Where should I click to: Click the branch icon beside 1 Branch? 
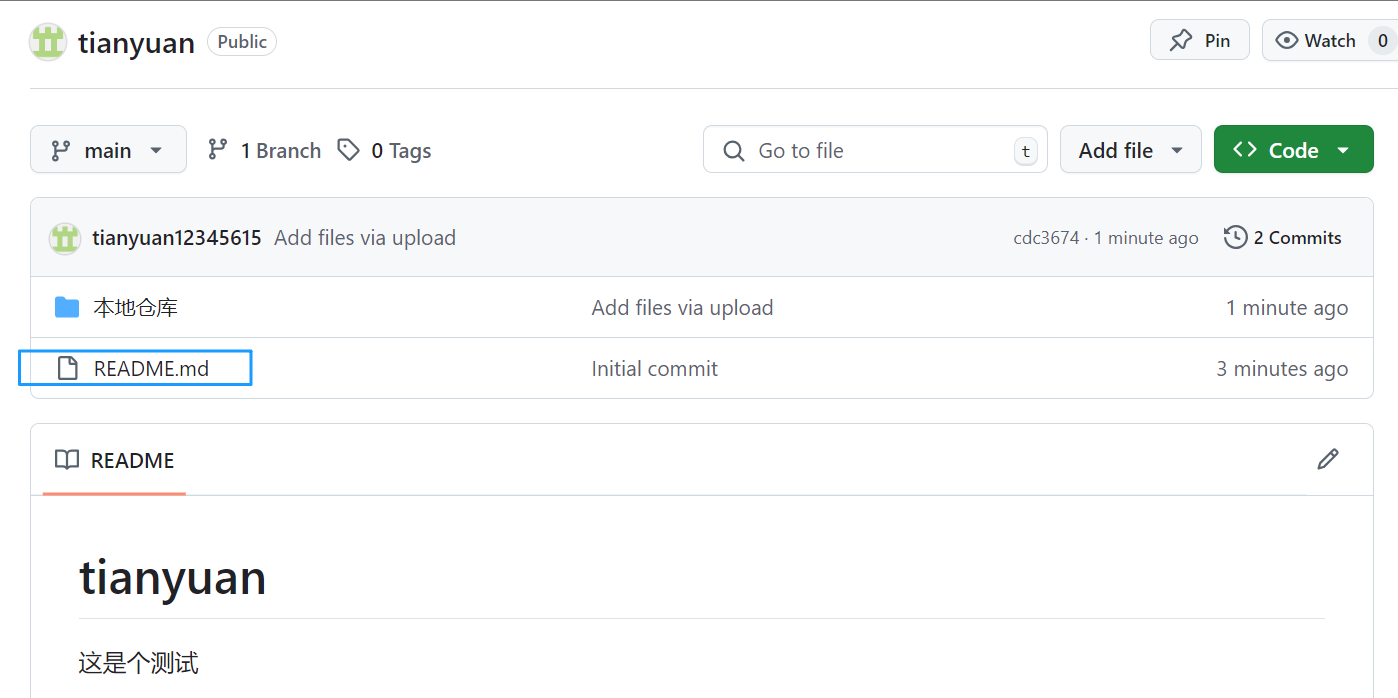point(217,150)
